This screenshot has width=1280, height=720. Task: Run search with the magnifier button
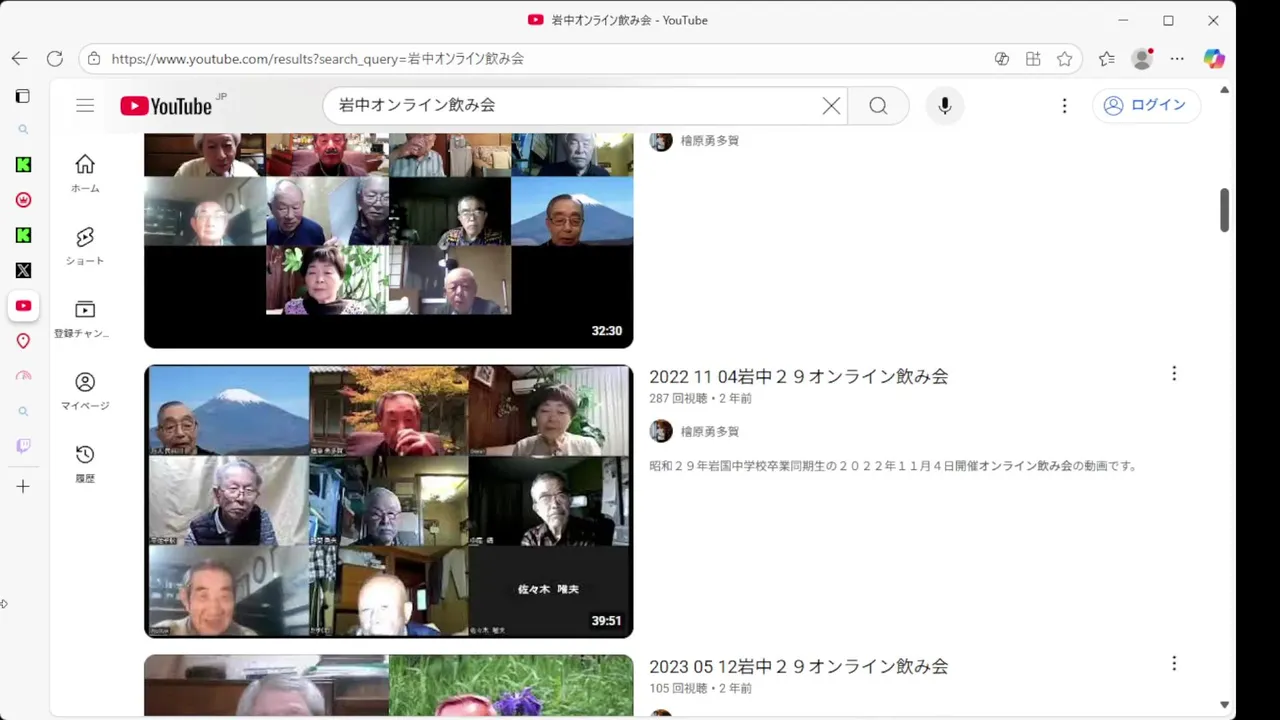tap(878, 106)
